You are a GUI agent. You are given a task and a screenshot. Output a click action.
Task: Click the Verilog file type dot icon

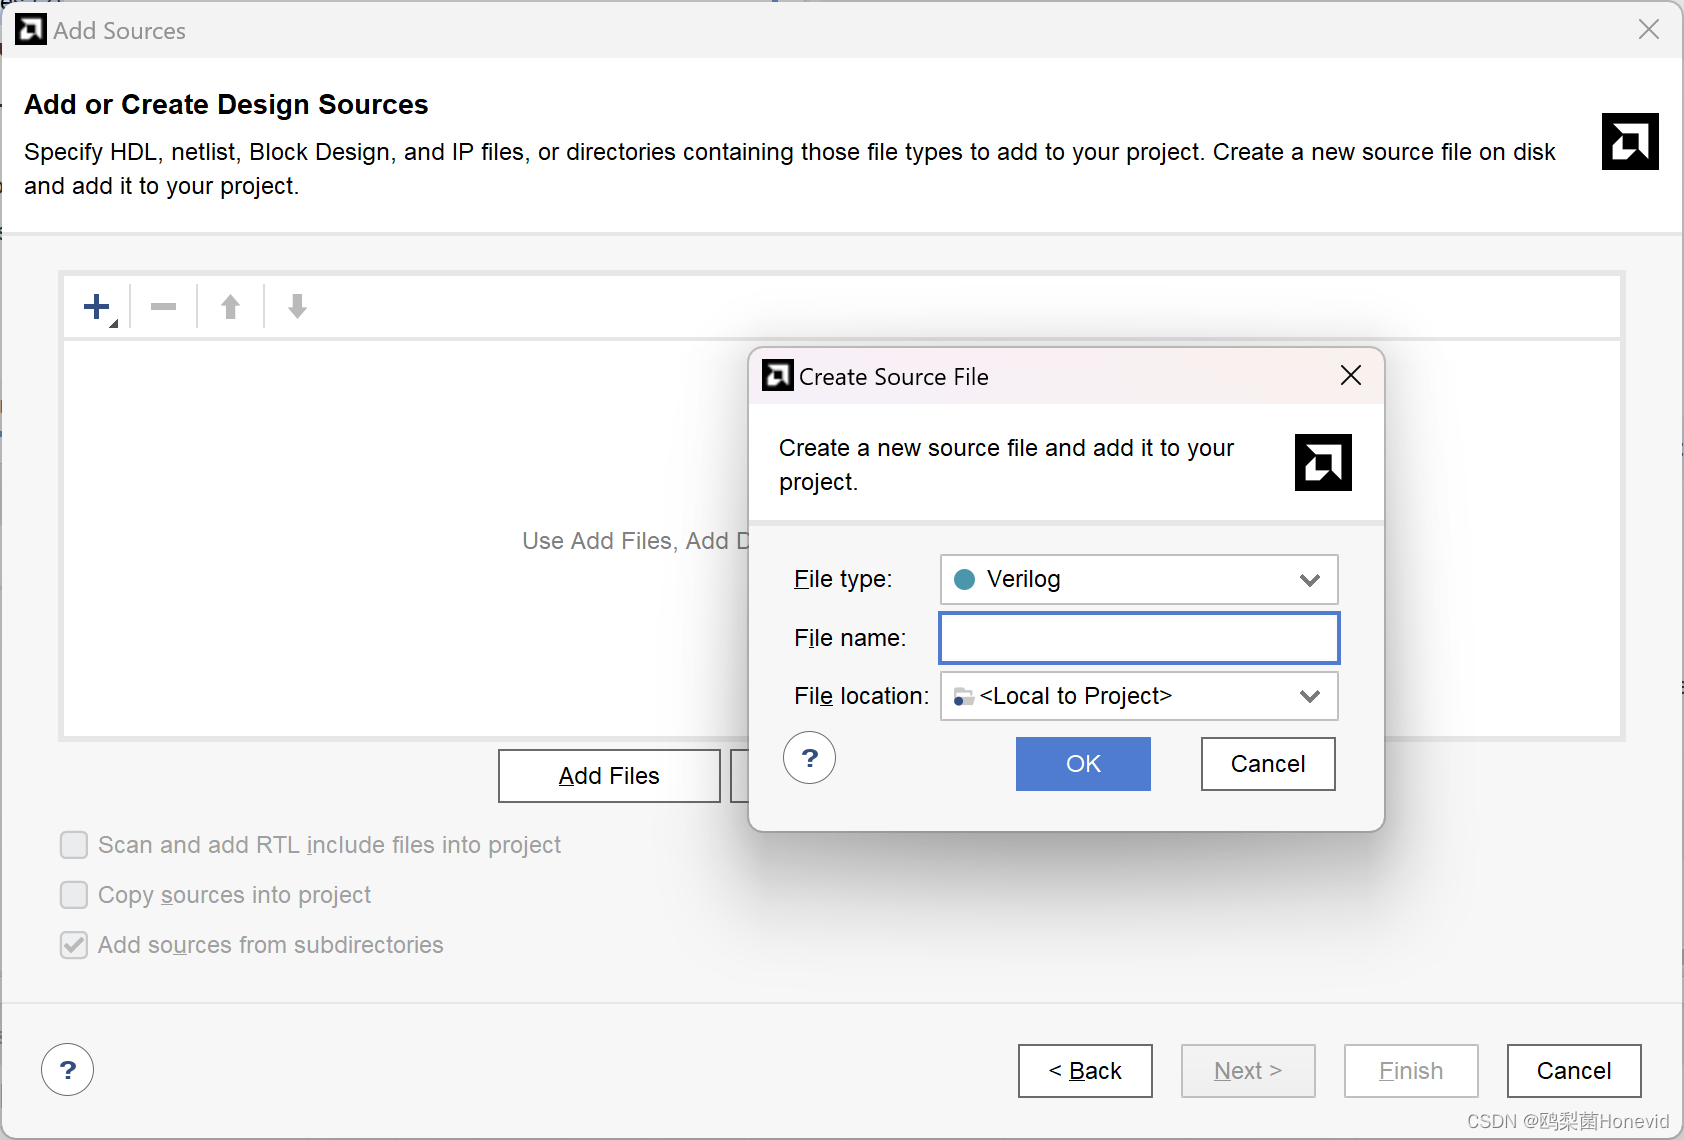[965, 580]
